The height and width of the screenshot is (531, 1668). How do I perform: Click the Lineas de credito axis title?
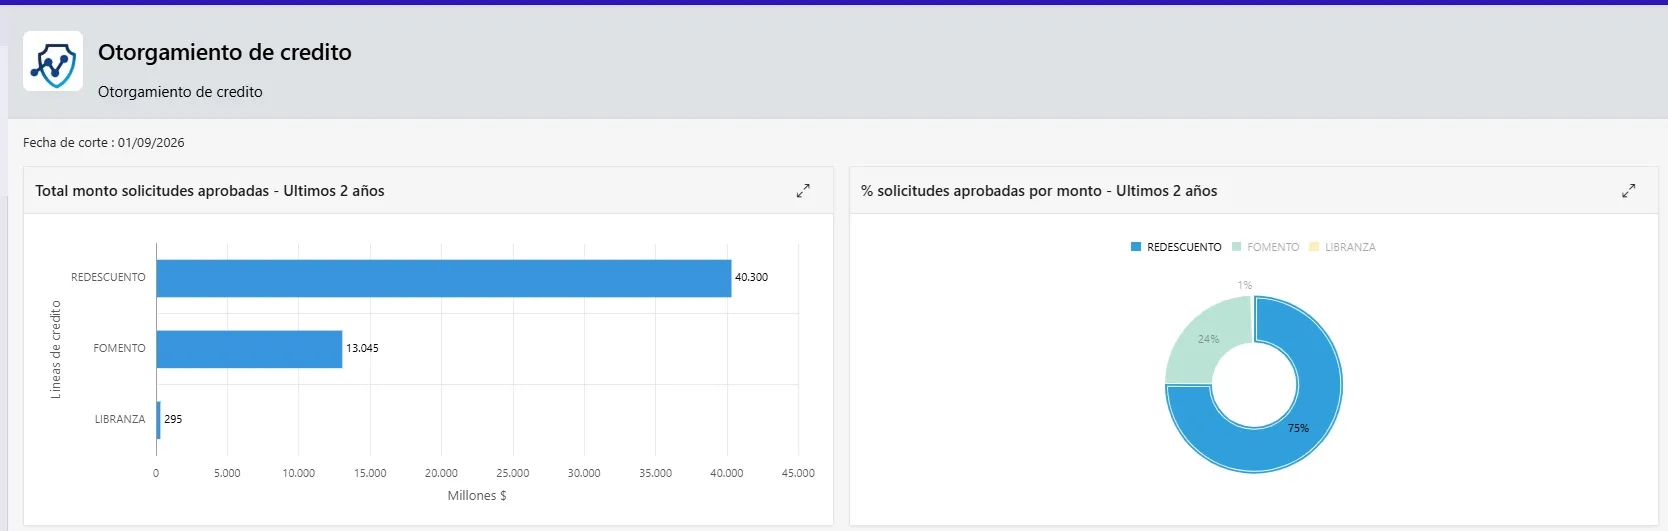[56, 350]
